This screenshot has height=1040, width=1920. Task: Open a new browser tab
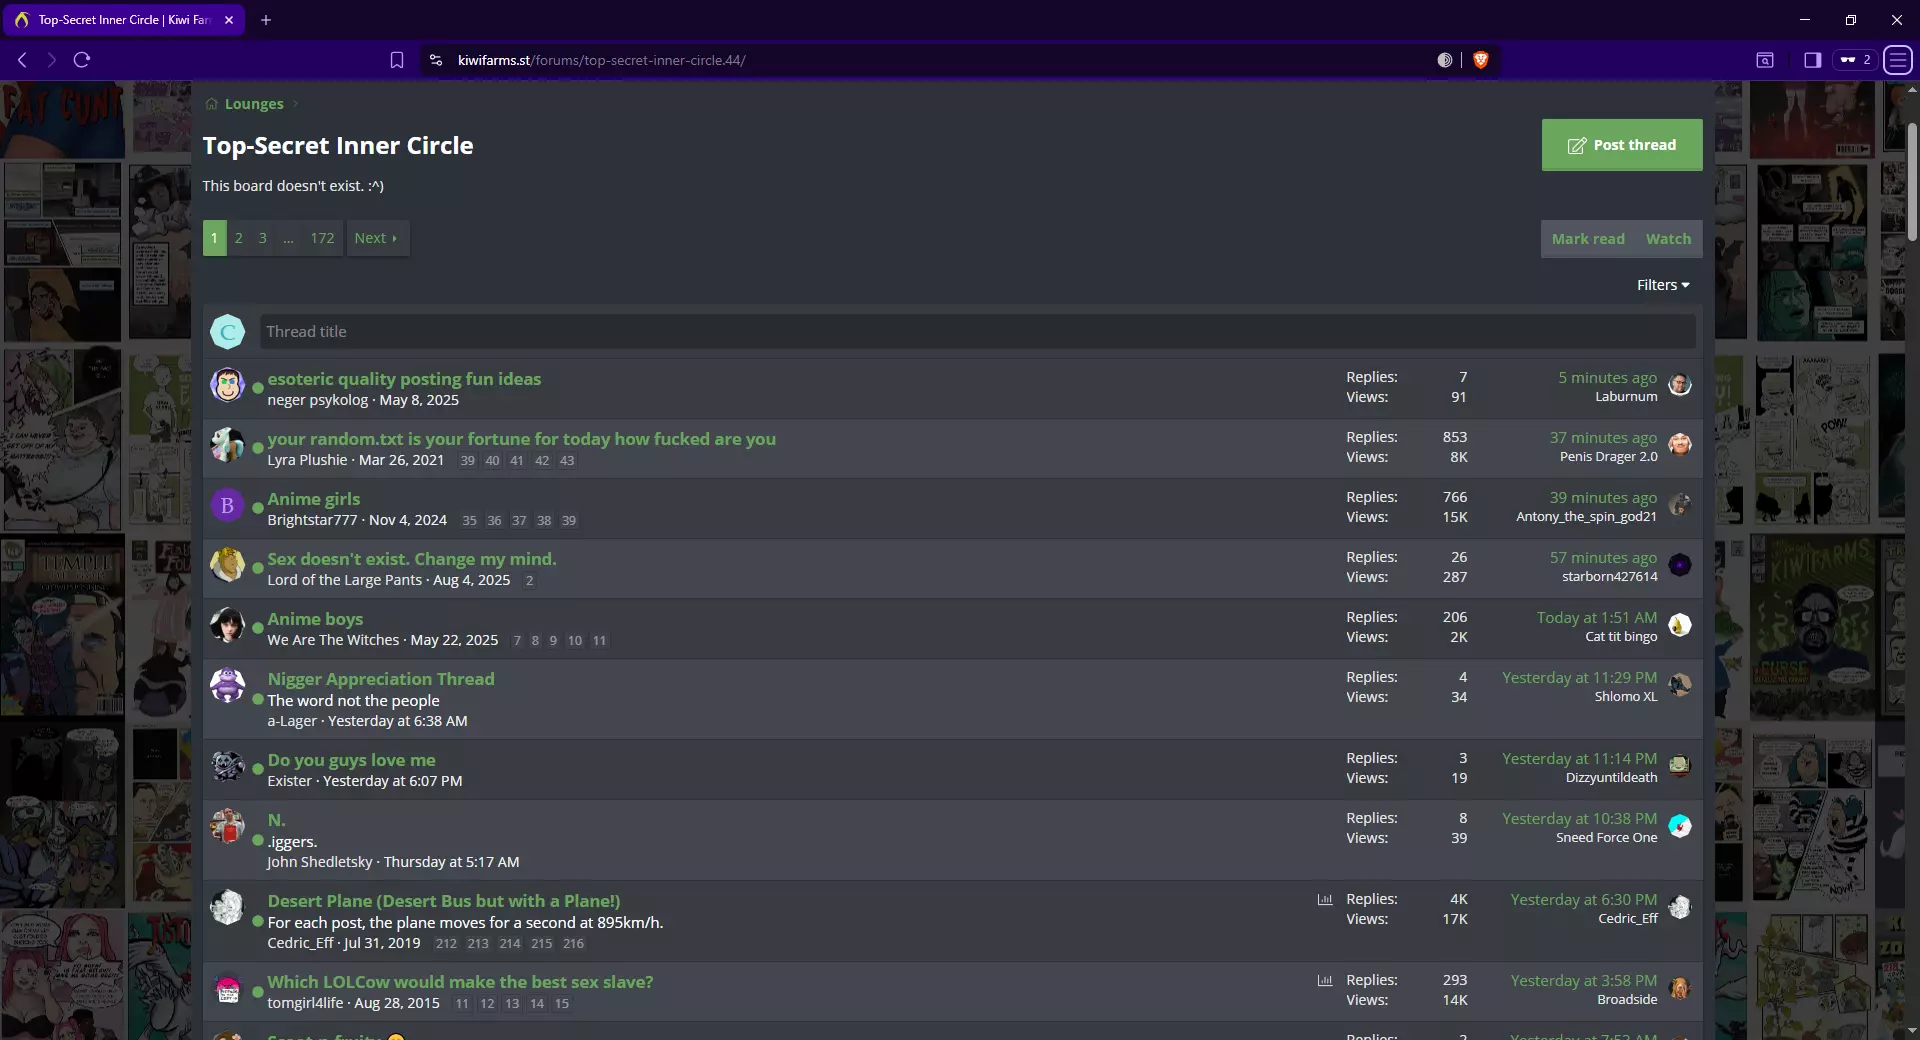coord(266,20)
